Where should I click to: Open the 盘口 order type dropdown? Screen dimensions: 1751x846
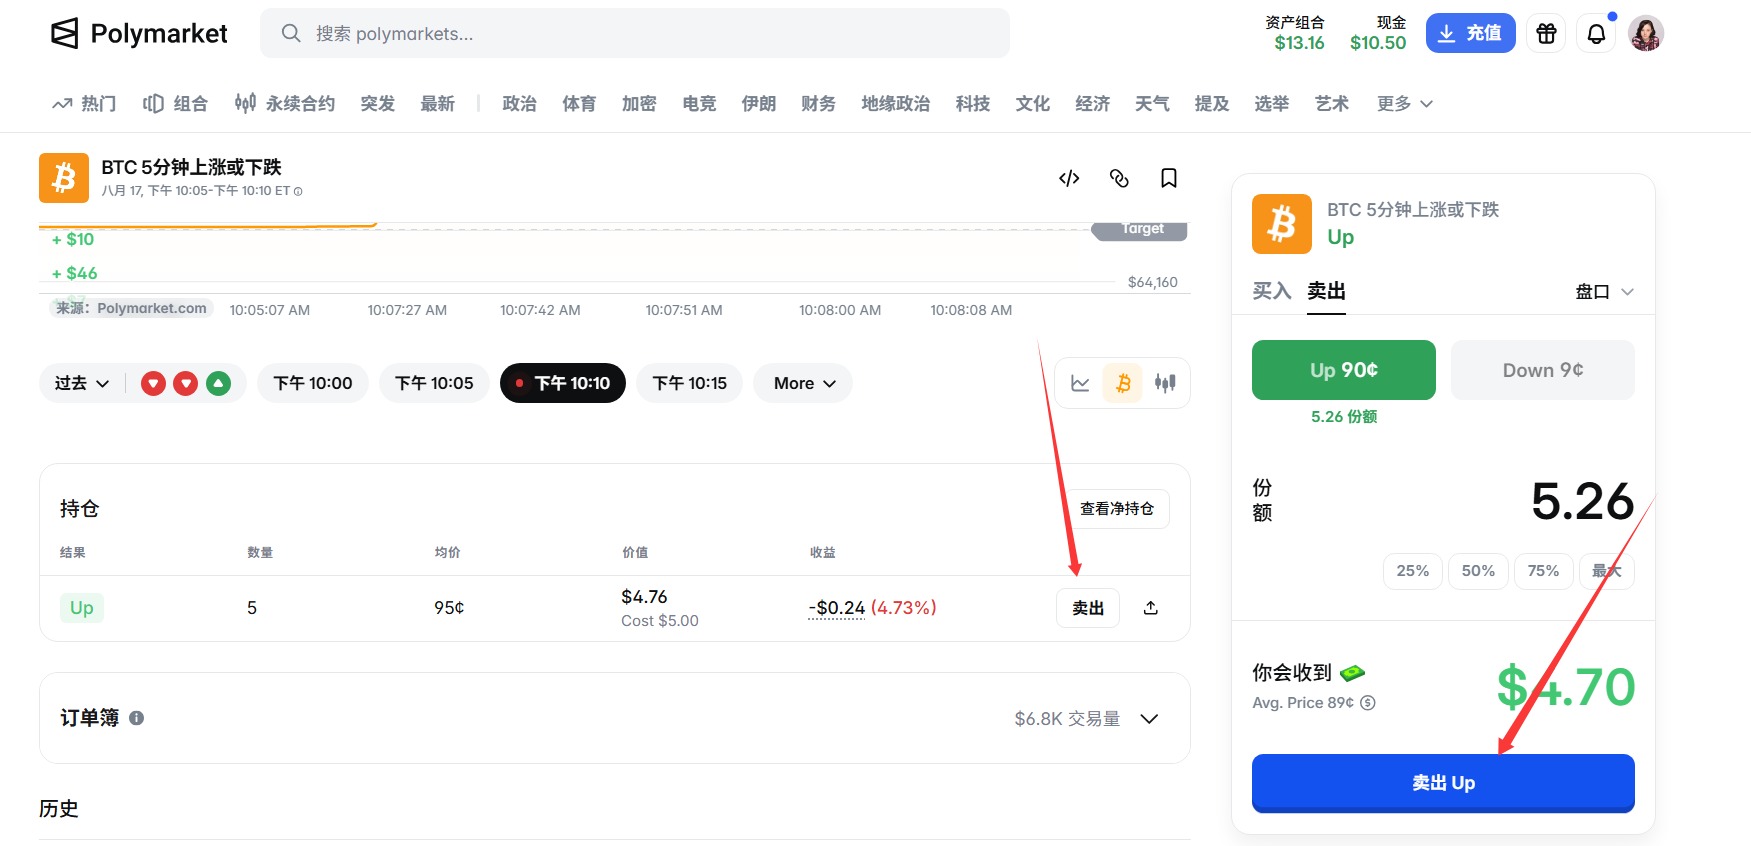click(1605, 292)
